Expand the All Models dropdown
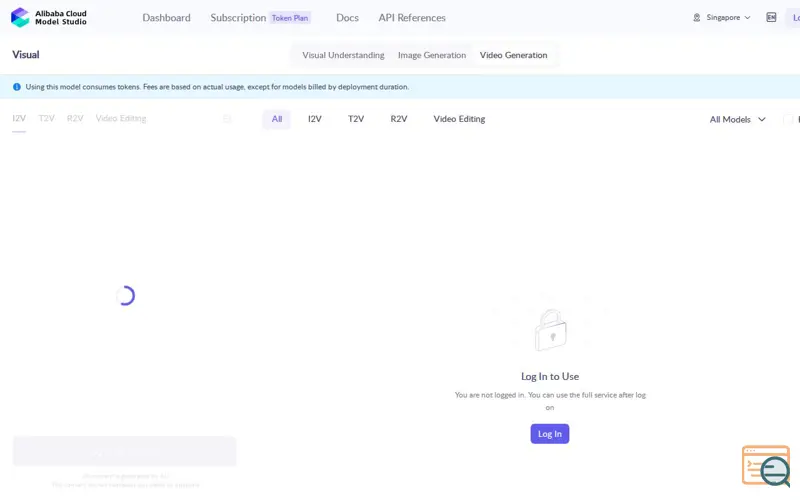Viewport: 800px width, 500px height. click(737, 119)
